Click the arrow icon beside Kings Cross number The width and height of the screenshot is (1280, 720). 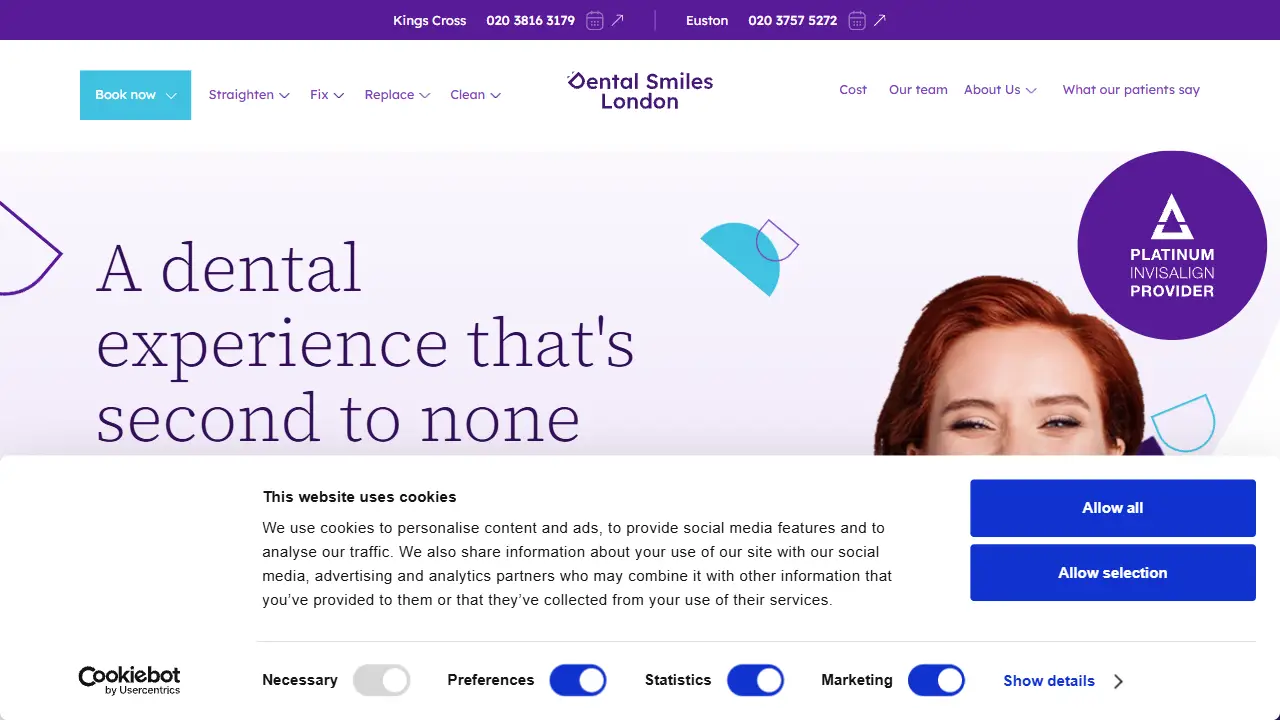point(618,20)
